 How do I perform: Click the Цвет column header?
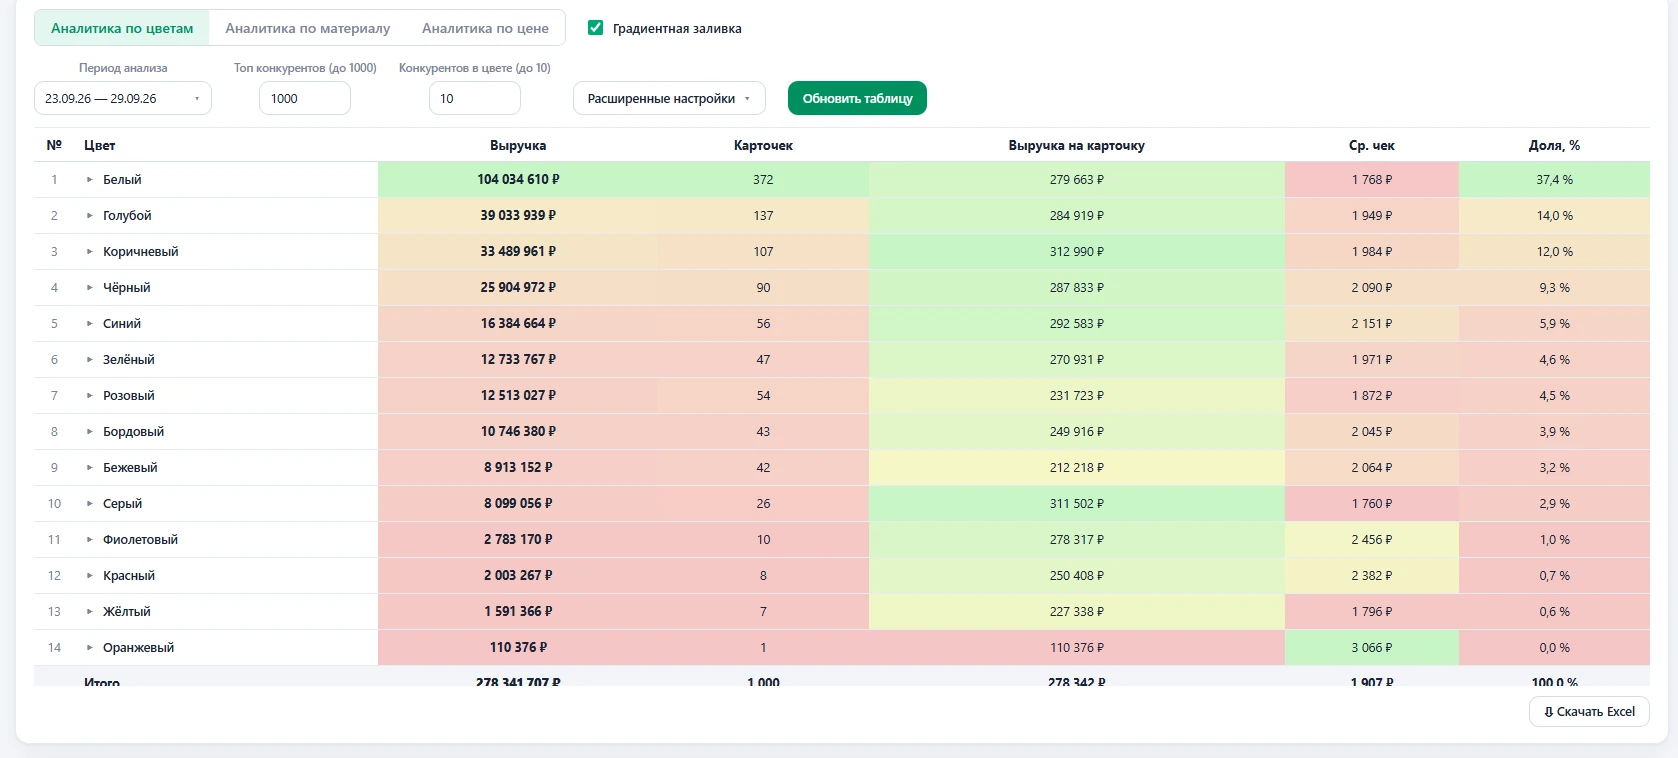tap(100, 145)
